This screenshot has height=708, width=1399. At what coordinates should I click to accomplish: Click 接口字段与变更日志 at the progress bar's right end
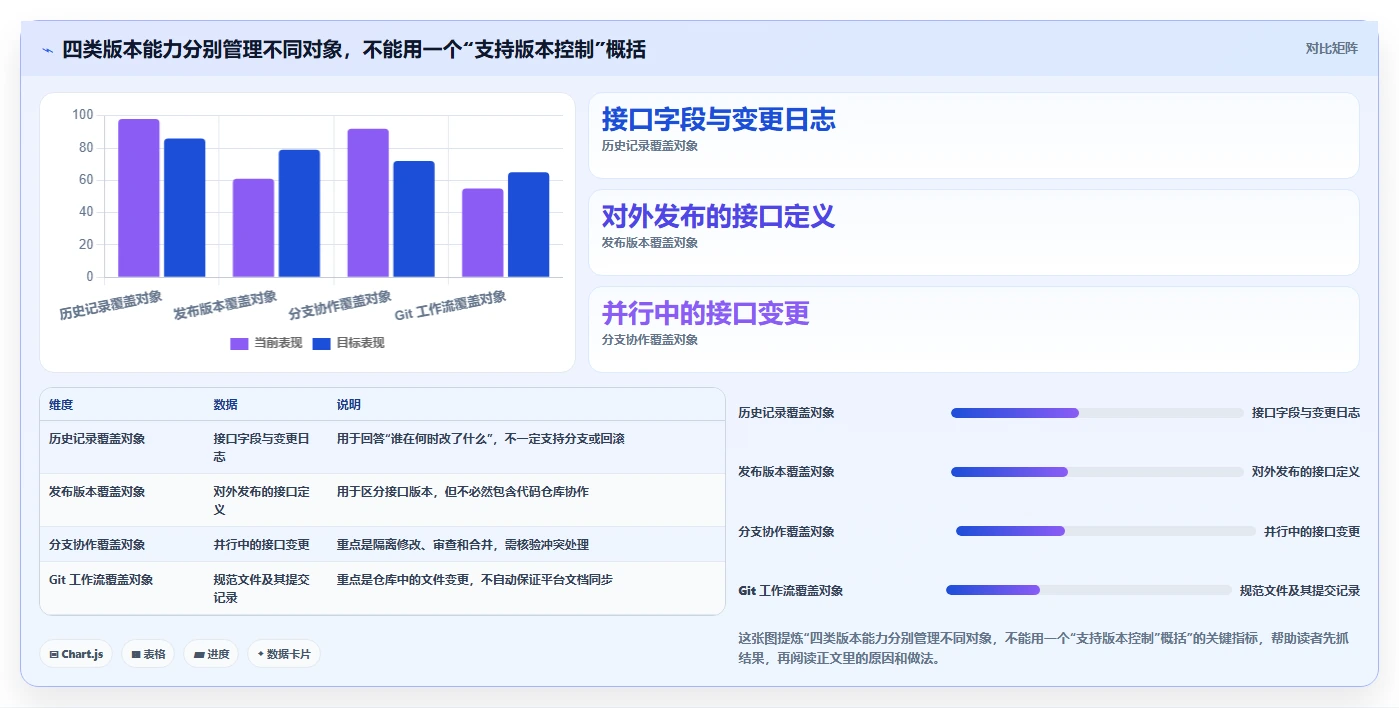point(1306,413)
